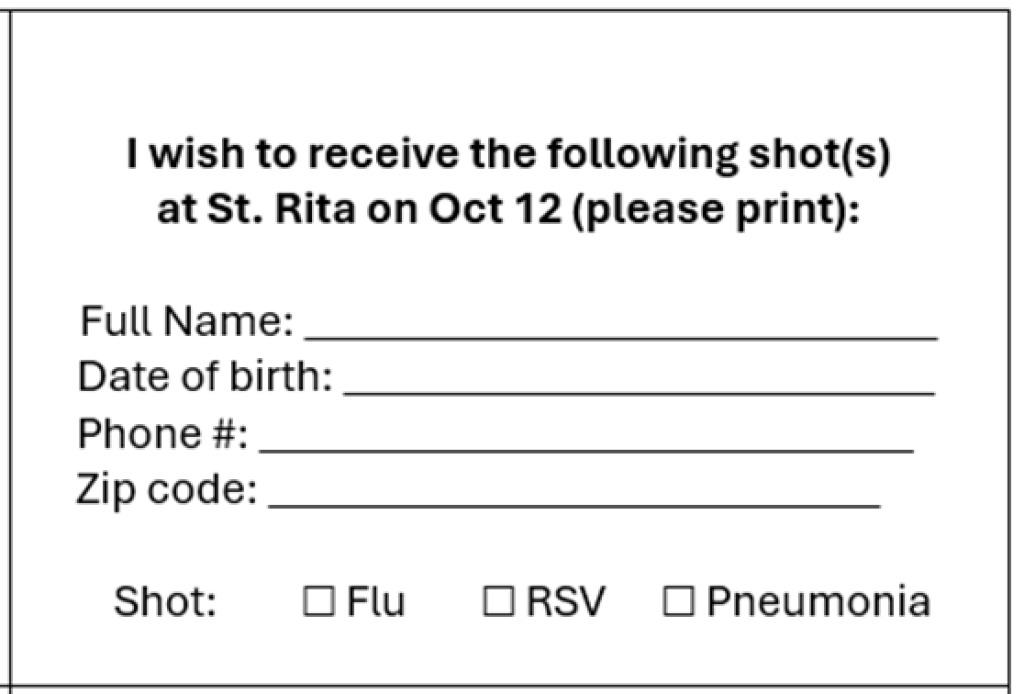Click the 'Shot:' label
Viewport: 1024px width, 694px height.
pos(165,601)
